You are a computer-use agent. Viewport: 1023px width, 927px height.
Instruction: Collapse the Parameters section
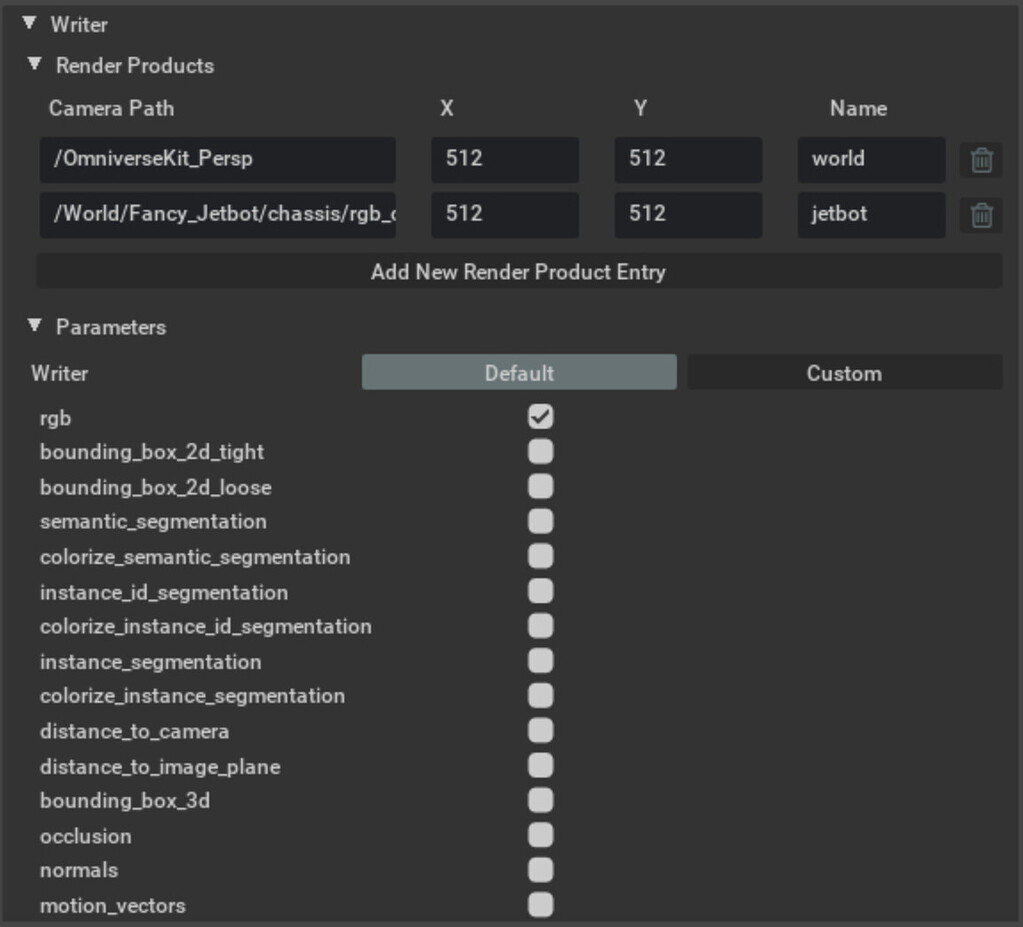[x=36, y=327]
